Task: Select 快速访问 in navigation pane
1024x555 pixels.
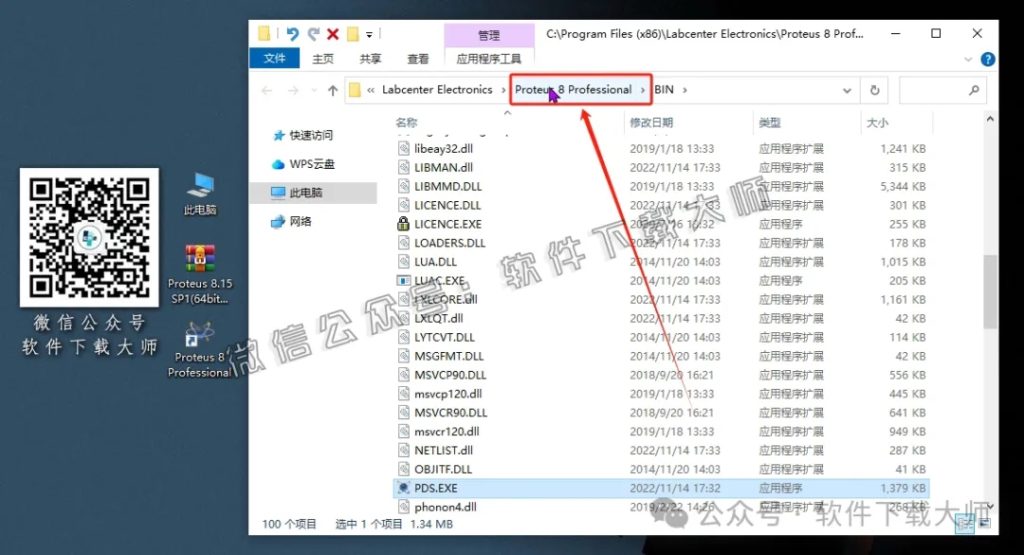Action: tap(311, 135)
